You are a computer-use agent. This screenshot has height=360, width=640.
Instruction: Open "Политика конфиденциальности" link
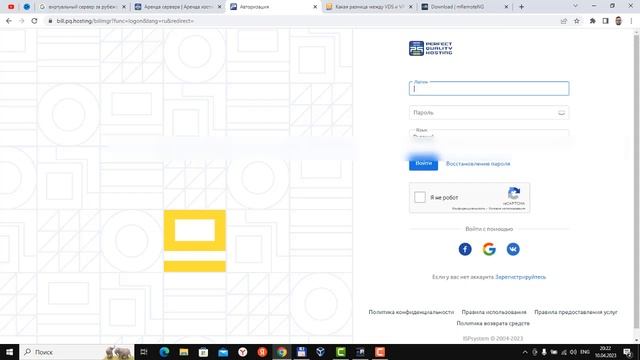pos(411,312)
